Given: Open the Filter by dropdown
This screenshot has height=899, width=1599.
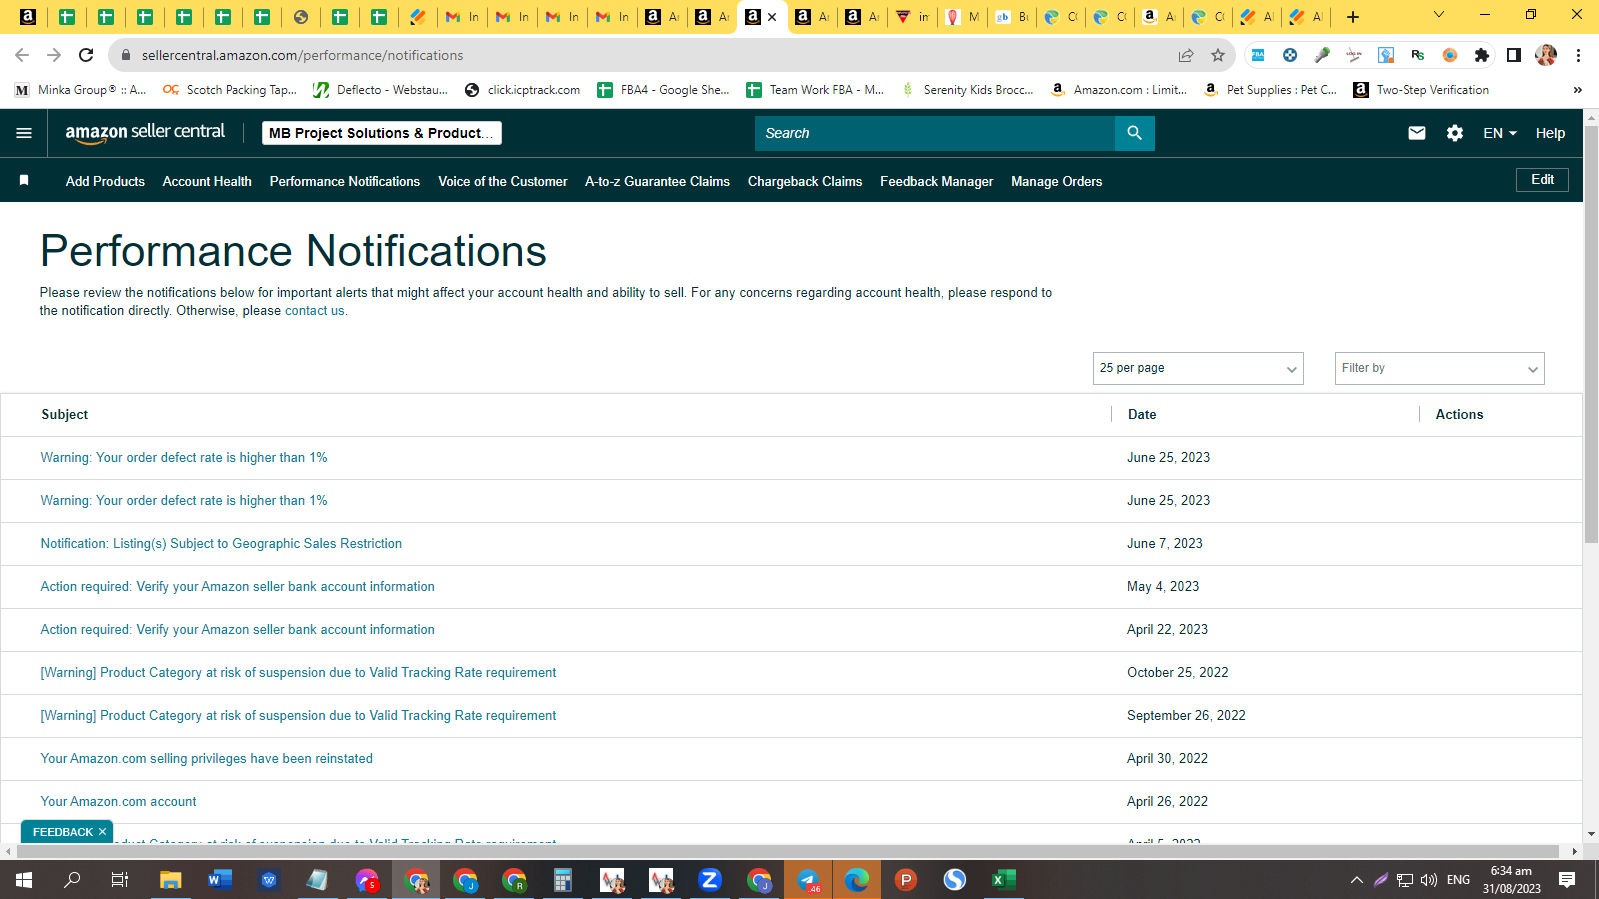Looking at the screenshot, I should [x=1440, y=368].
